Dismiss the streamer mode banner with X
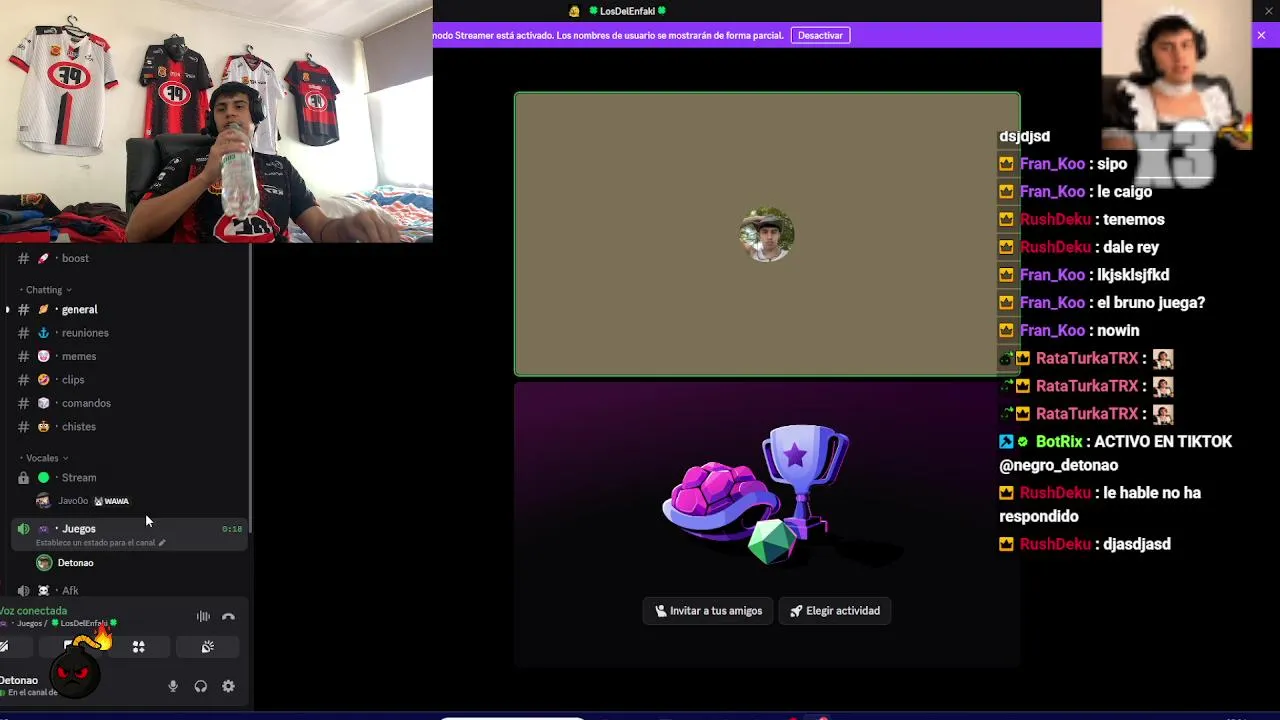 (x=1261, y=35)
